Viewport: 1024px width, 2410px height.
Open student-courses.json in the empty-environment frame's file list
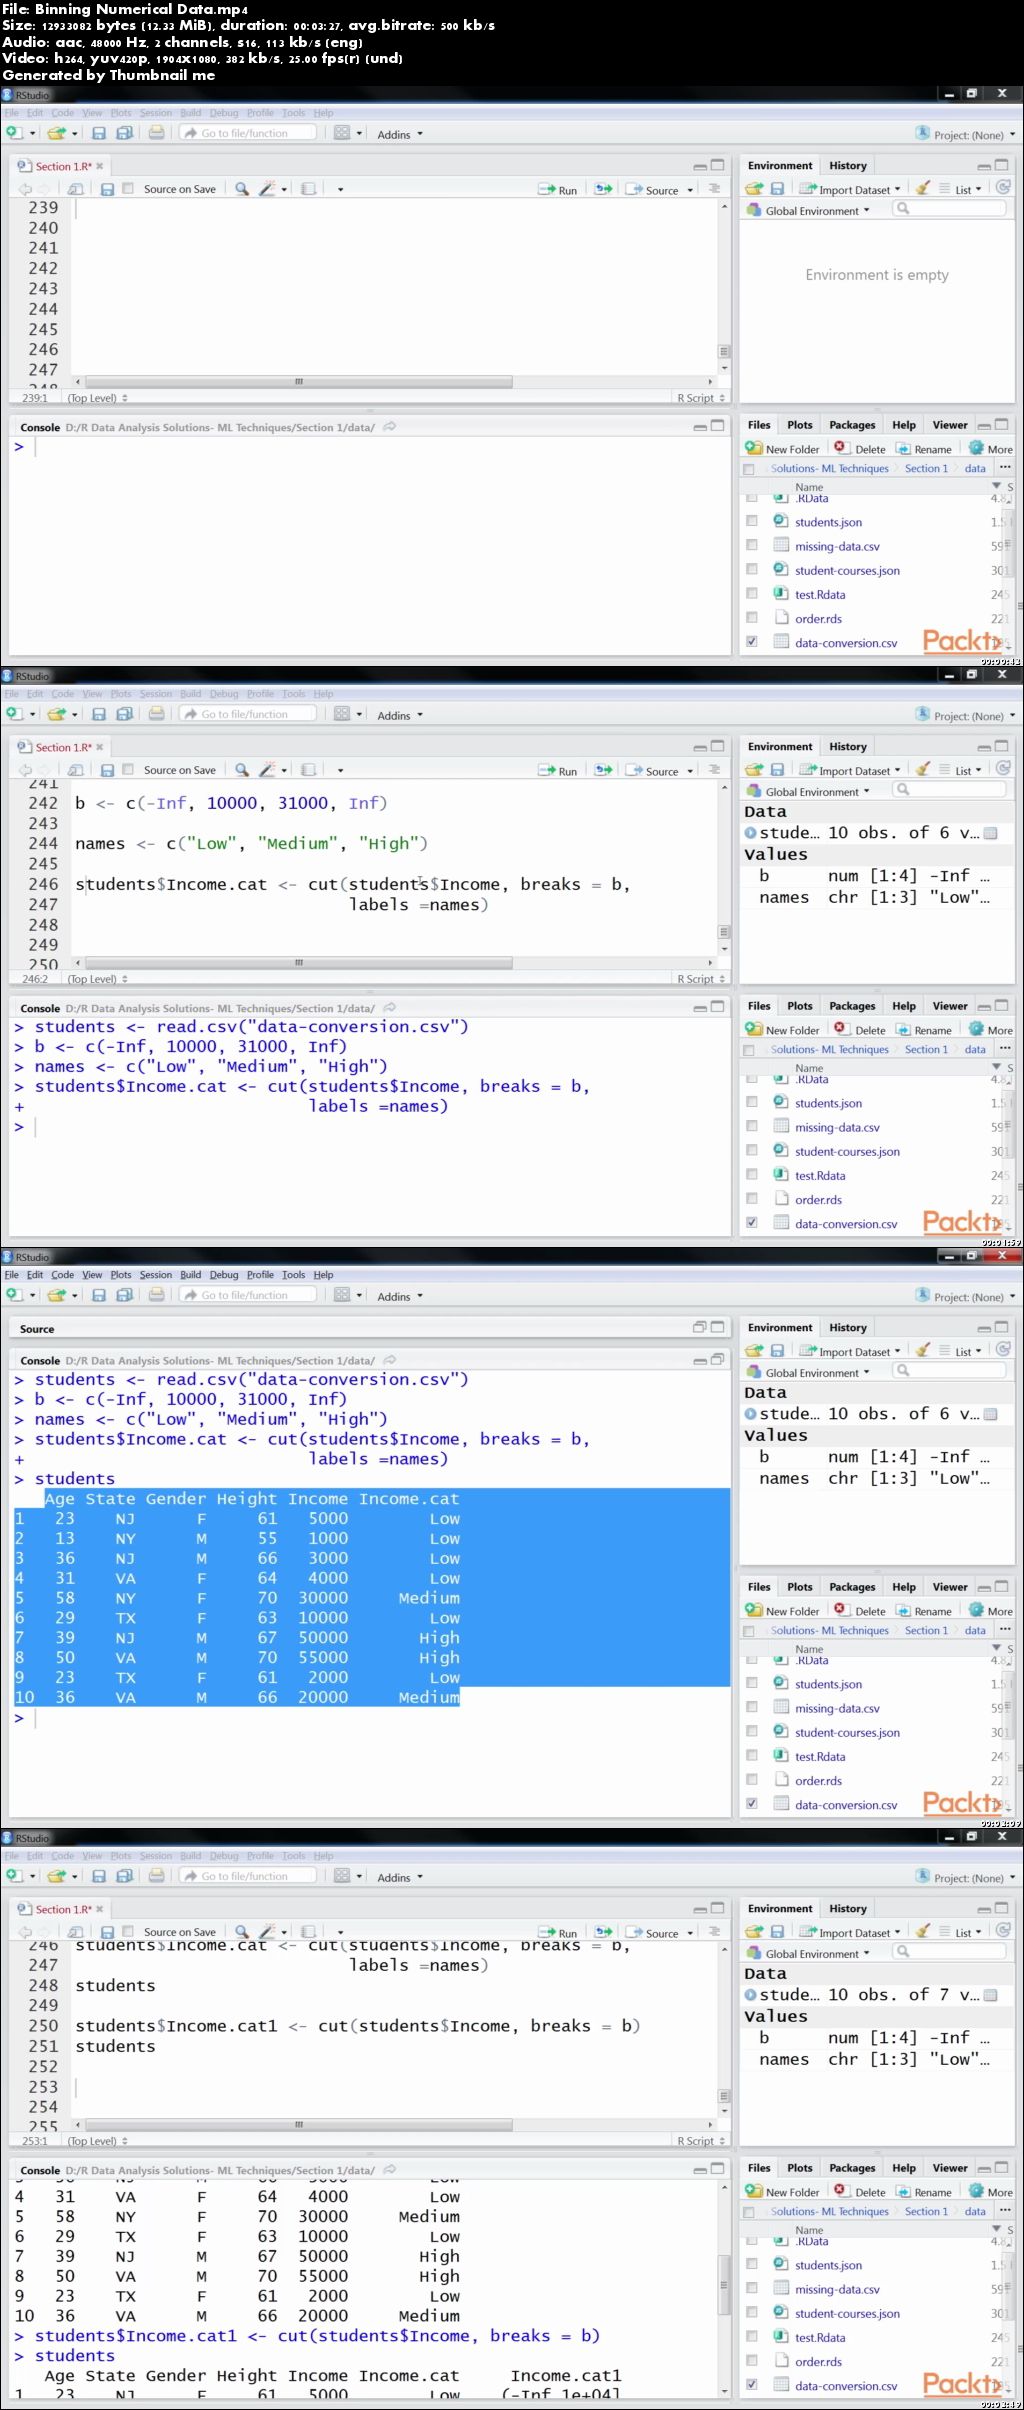pyautogui.click(x=847, y=570)
